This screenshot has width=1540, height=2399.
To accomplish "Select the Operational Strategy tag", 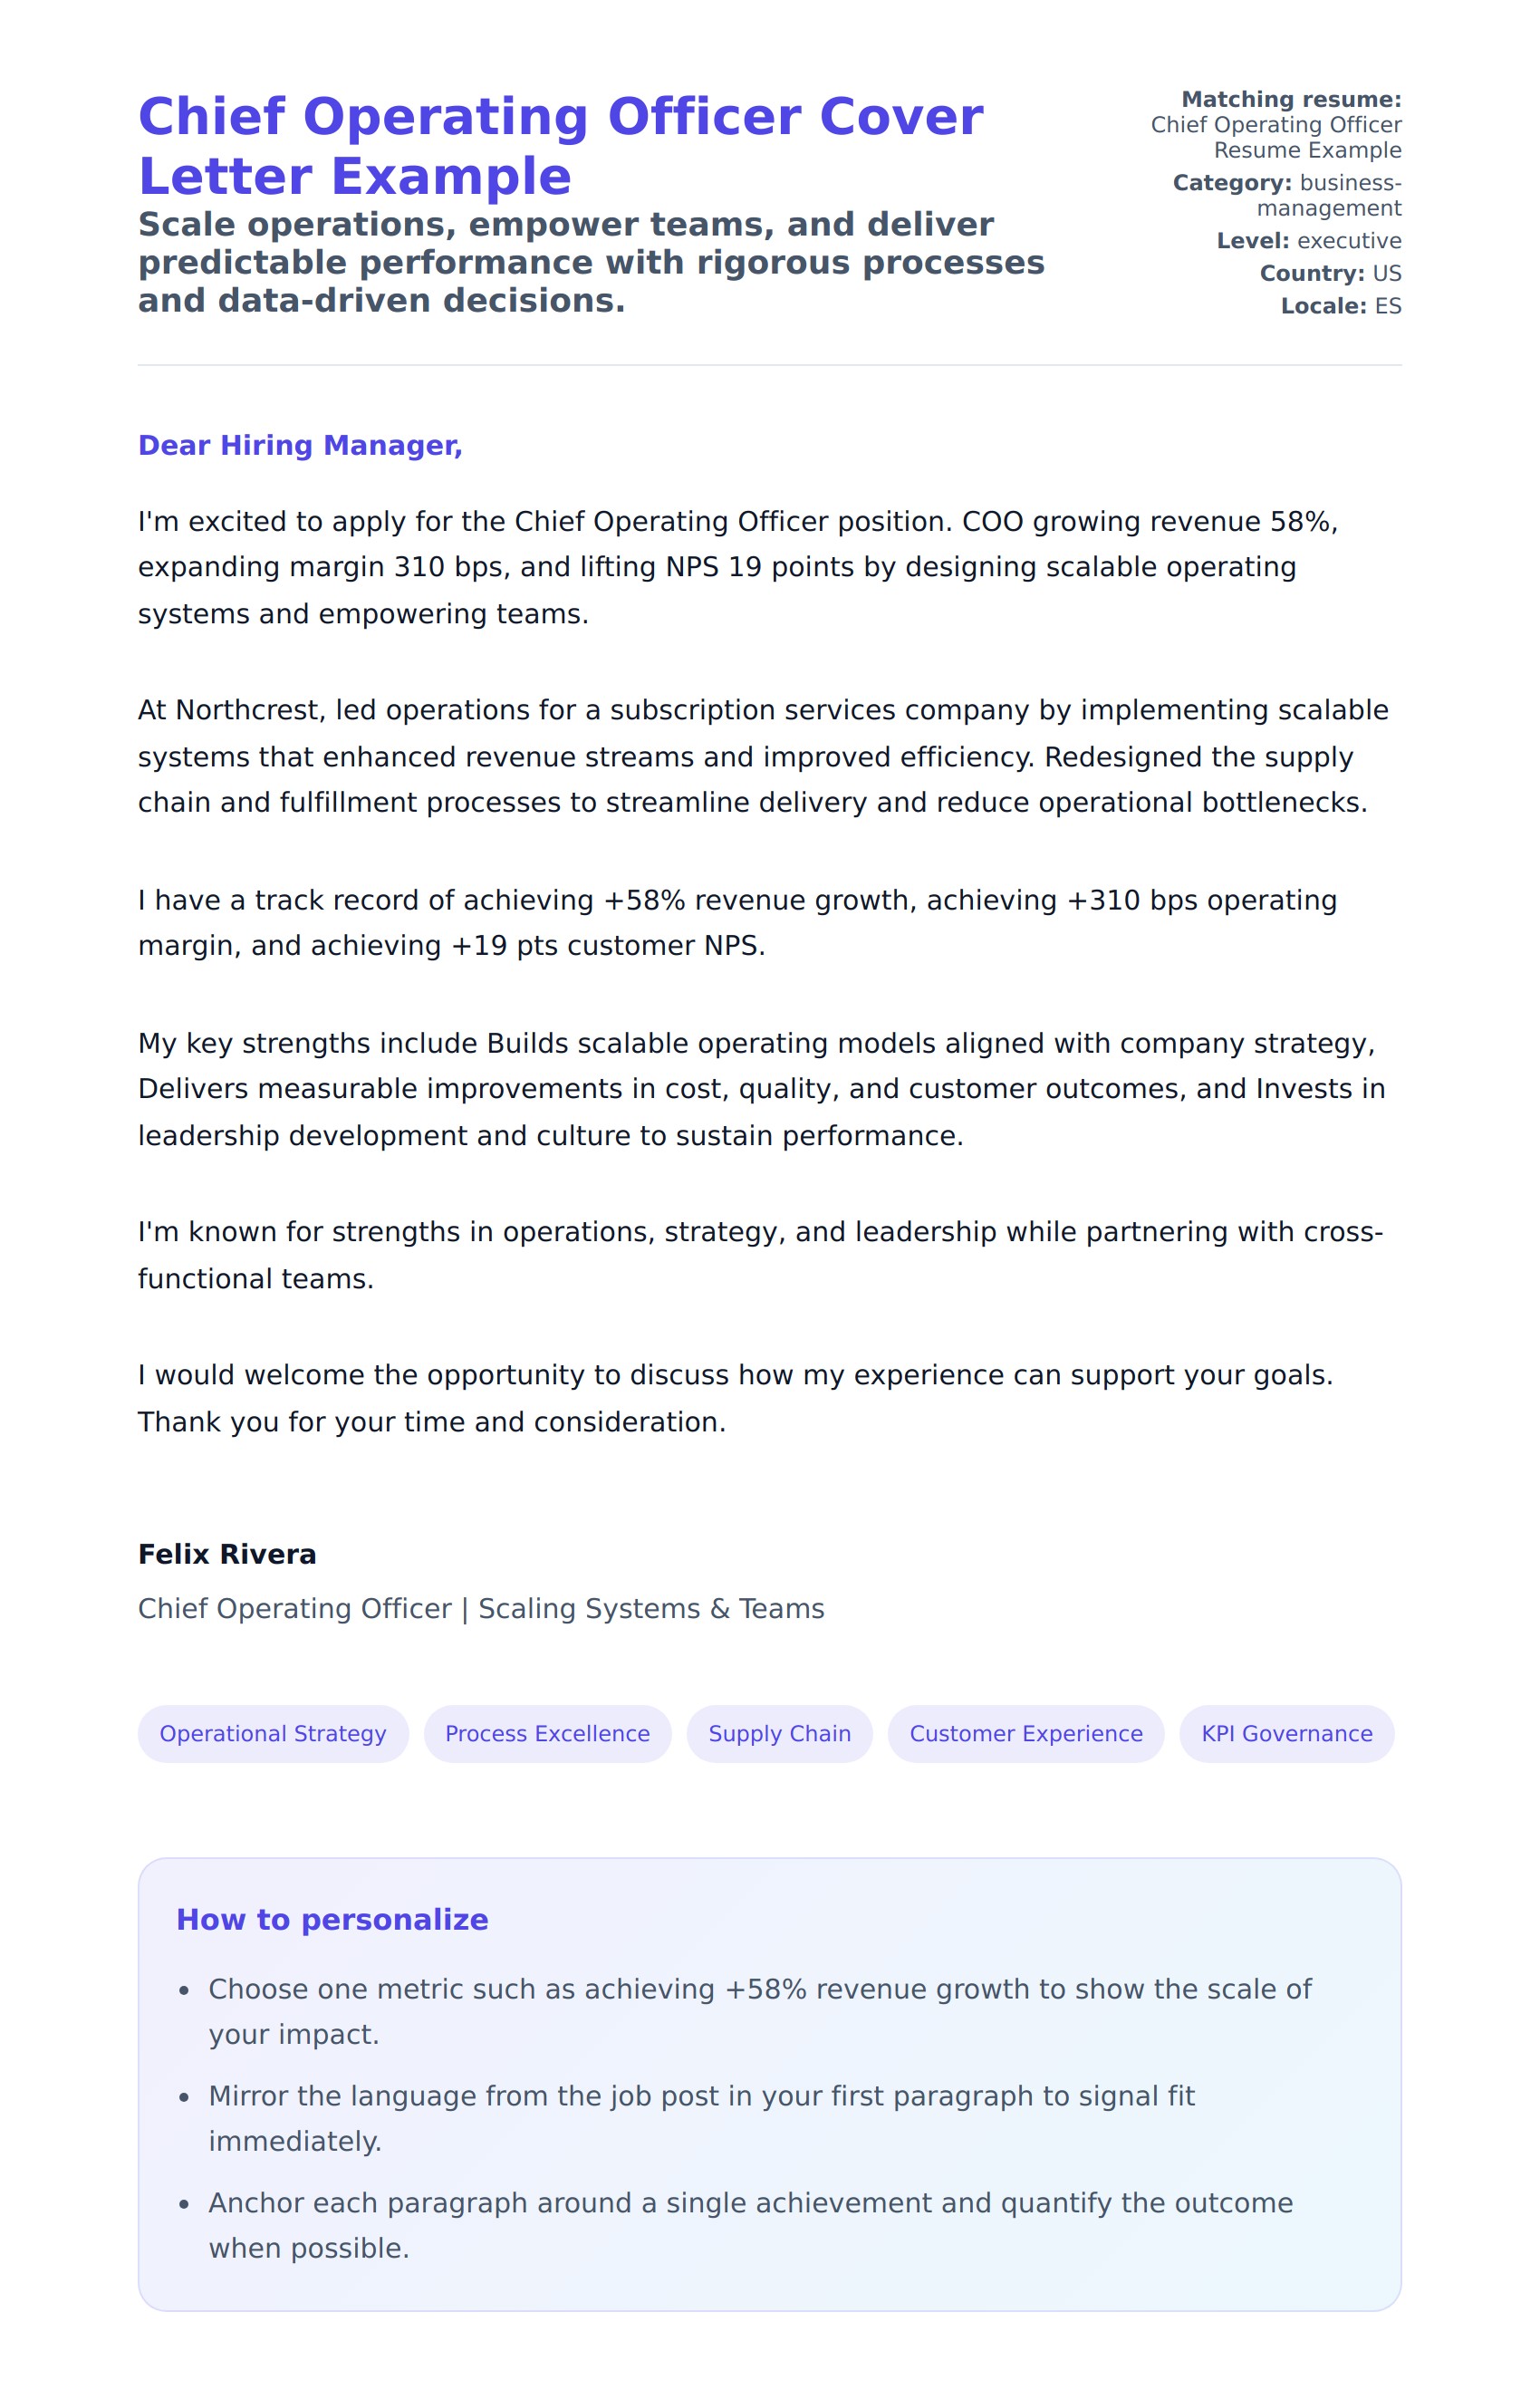I will pyautogui.click(x=273, y=1733).
